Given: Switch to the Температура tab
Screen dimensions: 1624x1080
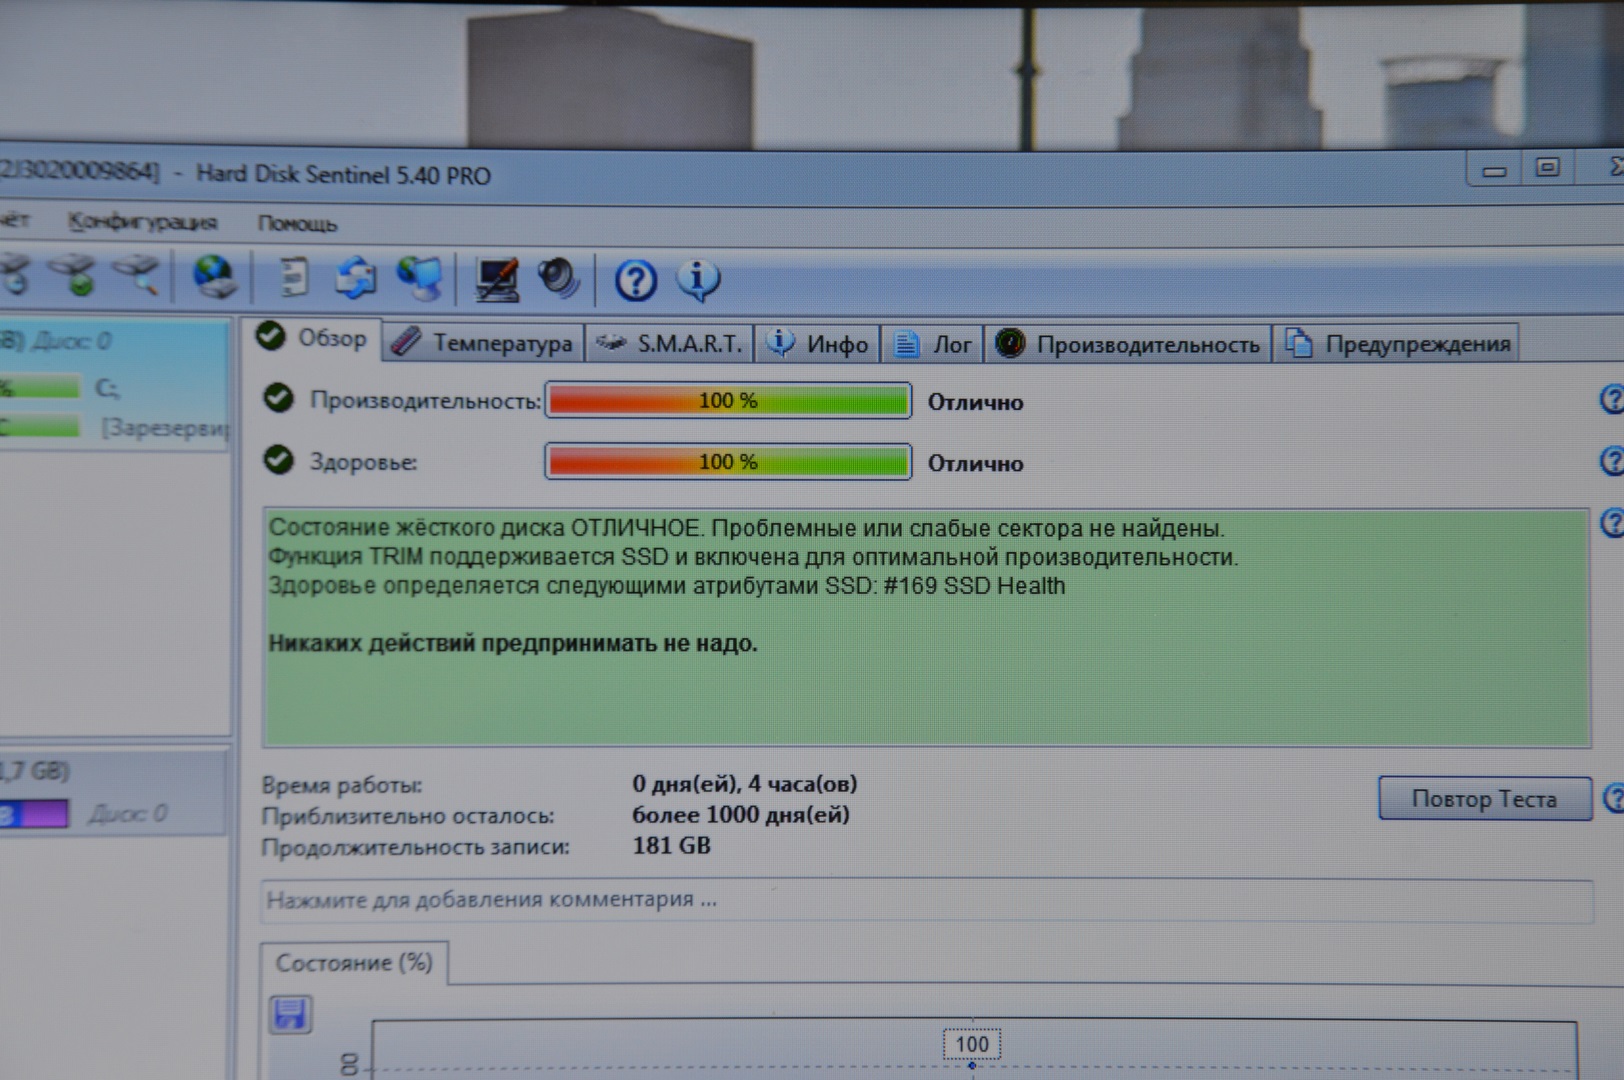Looking at the screenshot, I should click(483, 343).
